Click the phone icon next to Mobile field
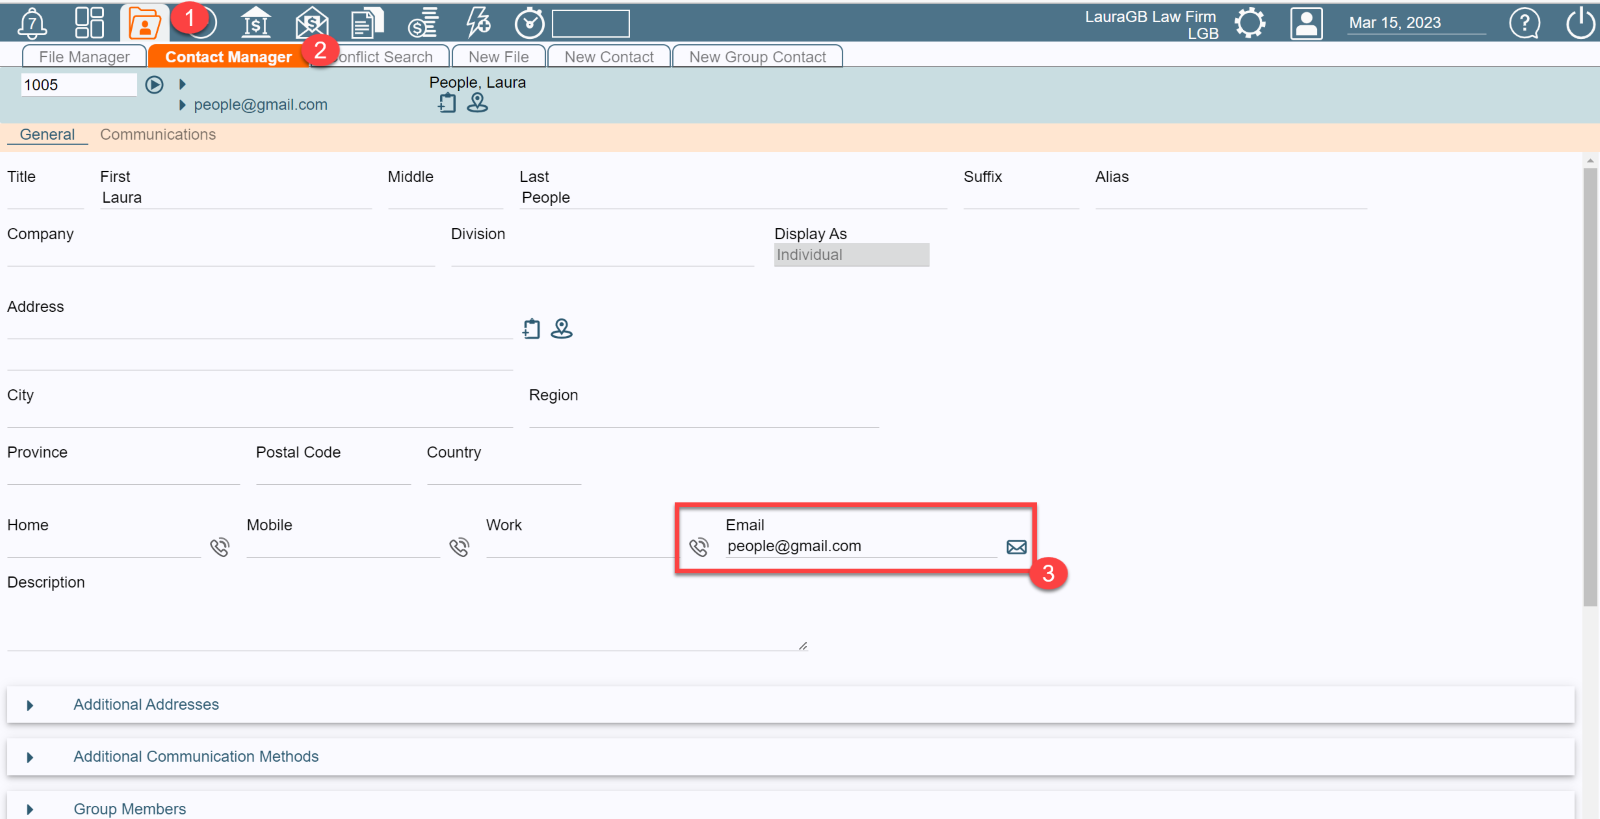 [459, 547]
